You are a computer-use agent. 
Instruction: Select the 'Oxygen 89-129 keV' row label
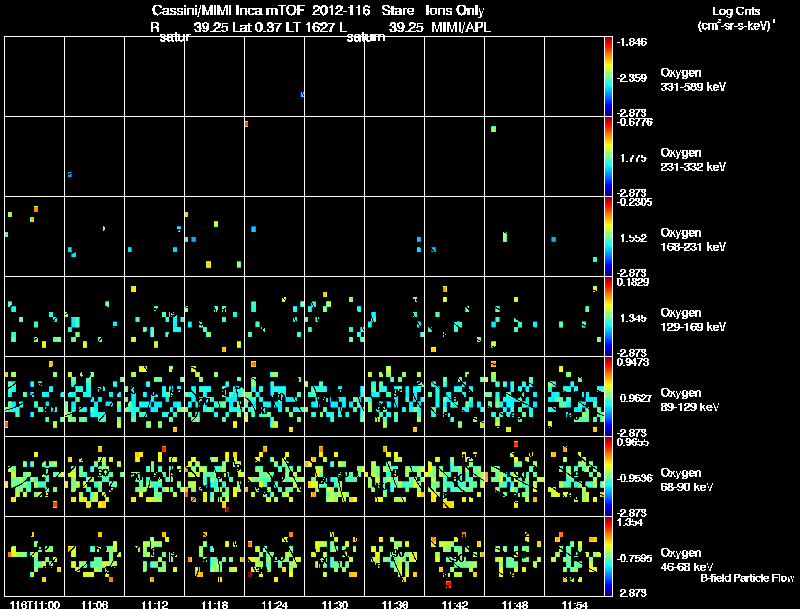690,400
